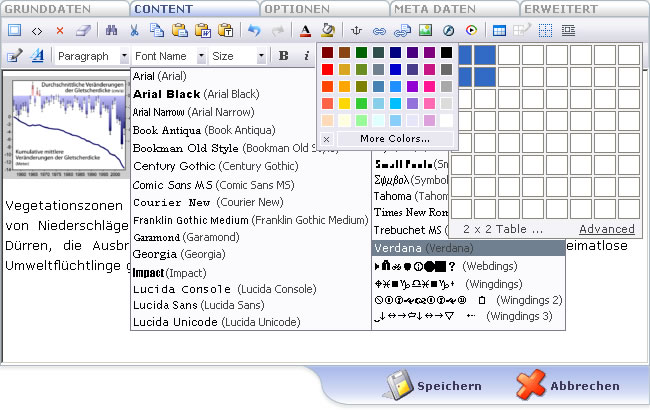Choose 'Book Antiqua' from font list
This screenshot has height=410, width=650.
click(204, 130)
